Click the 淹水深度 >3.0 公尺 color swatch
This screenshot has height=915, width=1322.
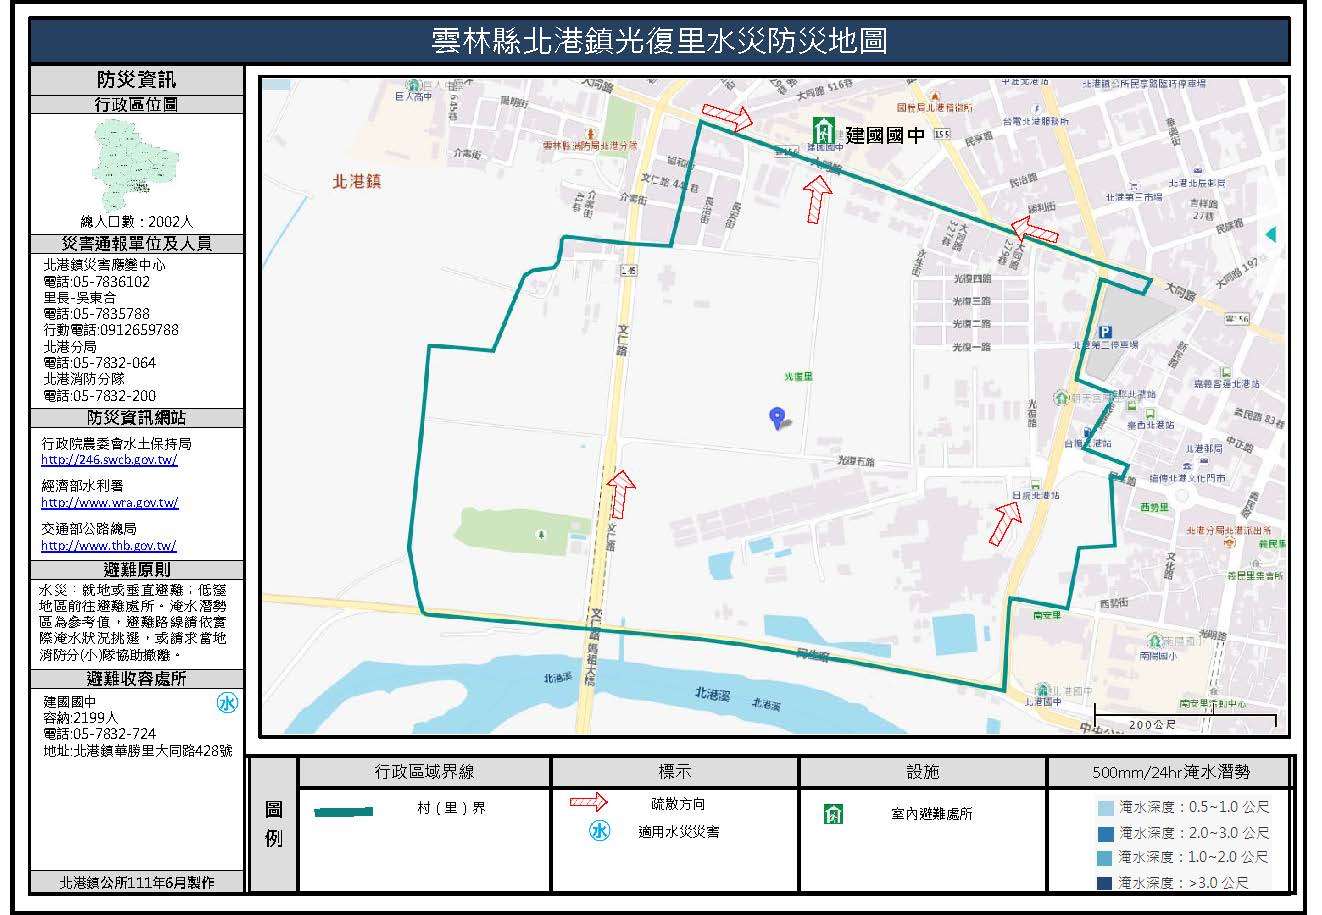1105,882
